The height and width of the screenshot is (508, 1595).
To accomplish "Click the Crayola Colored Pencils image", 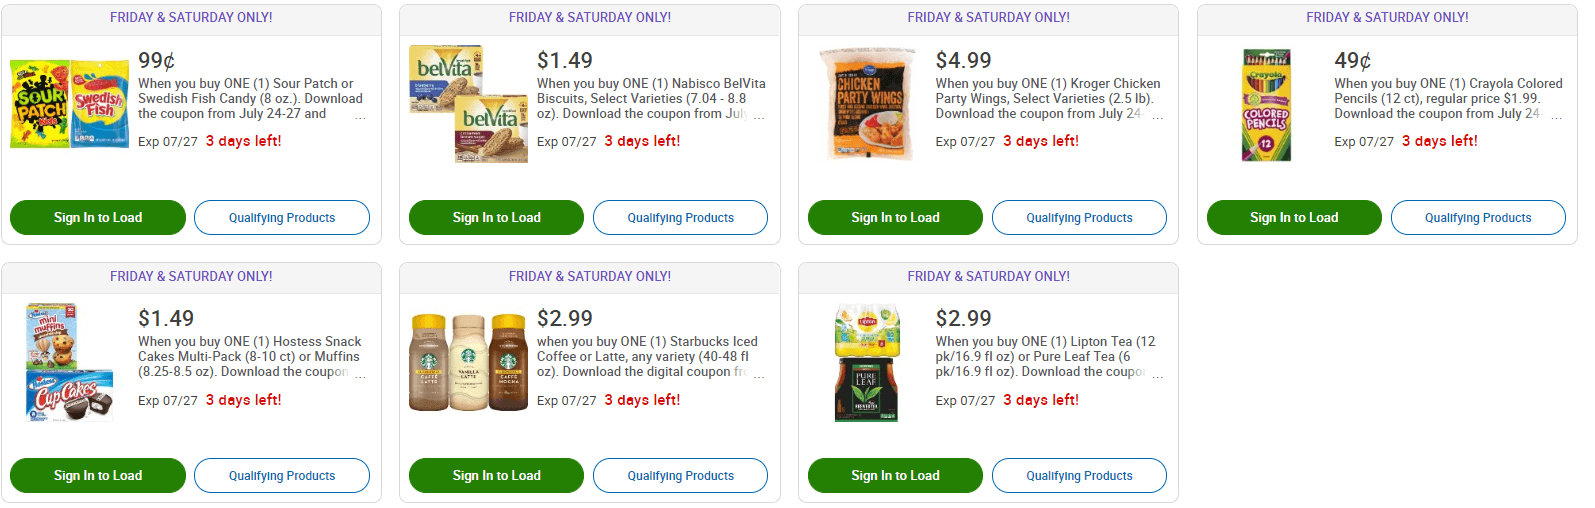I will point(1266,105).
